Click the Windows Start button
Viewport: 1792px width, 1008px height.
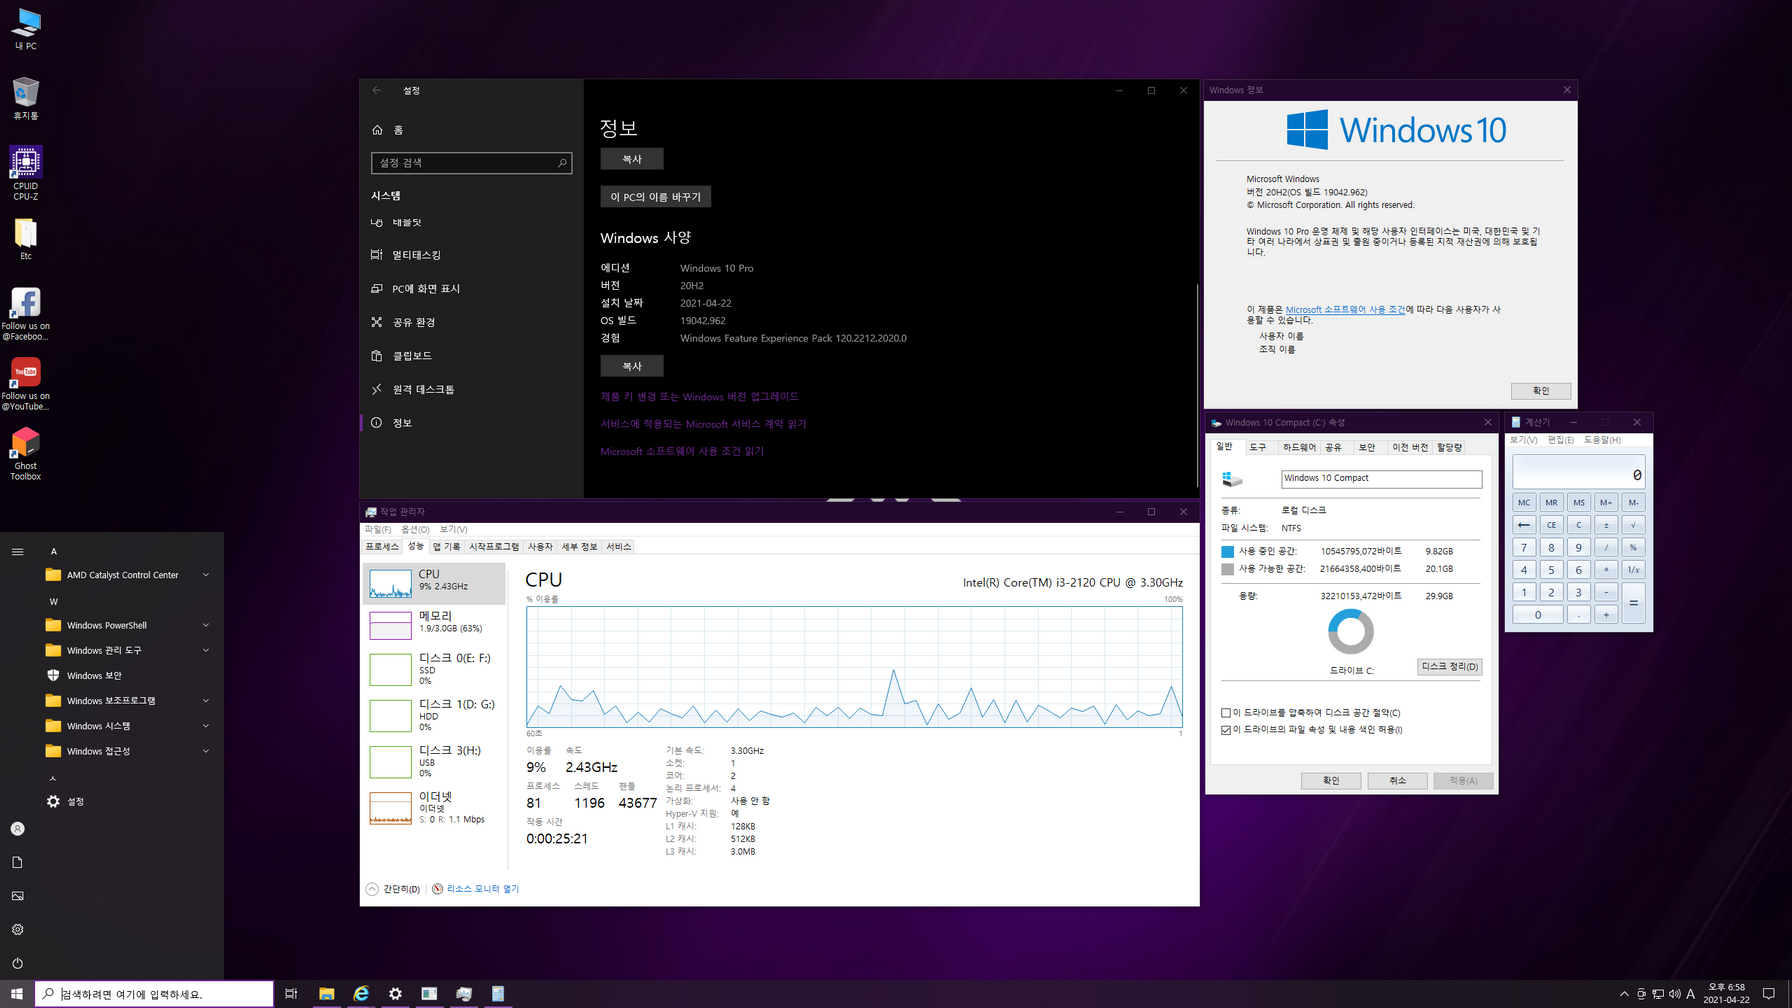pyautogui.click(x=17, y=994)
